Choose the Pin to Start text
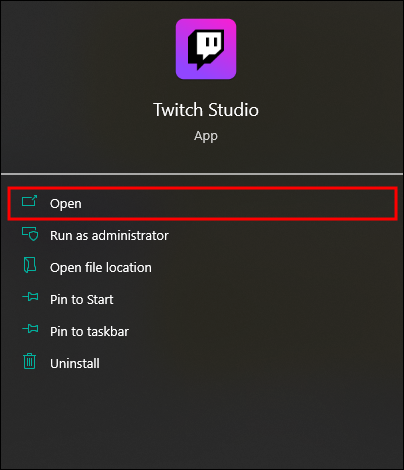404x470 pixels. tap(82, 300)
